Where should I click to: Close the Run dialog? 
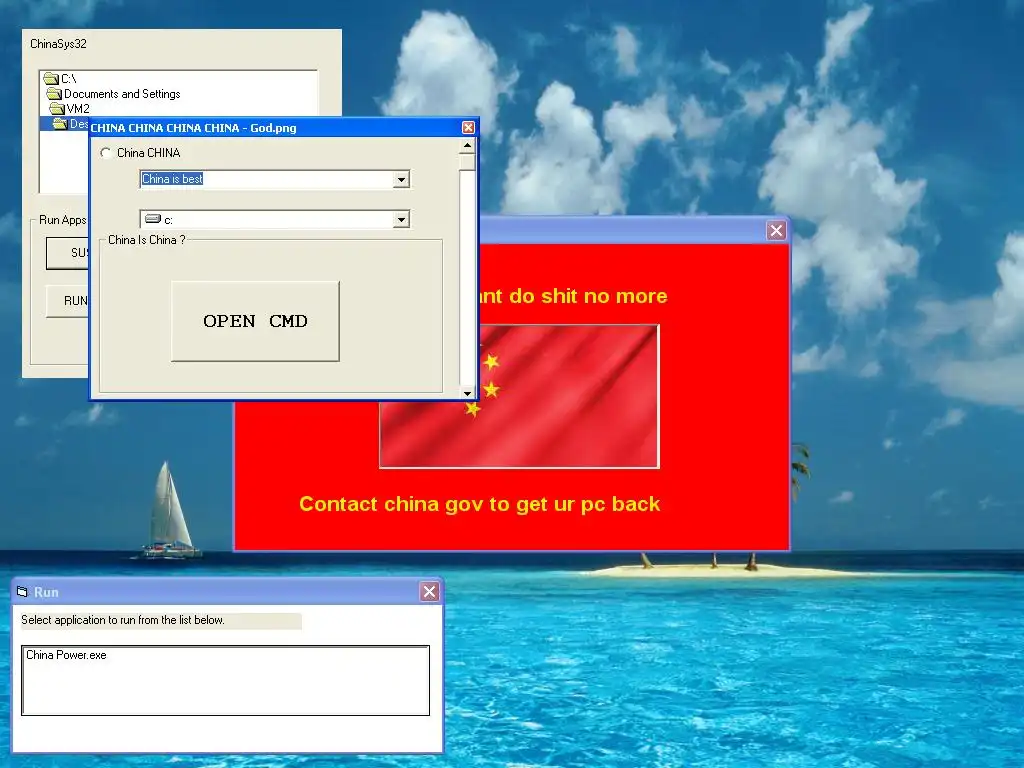click(x=429, y=592)
